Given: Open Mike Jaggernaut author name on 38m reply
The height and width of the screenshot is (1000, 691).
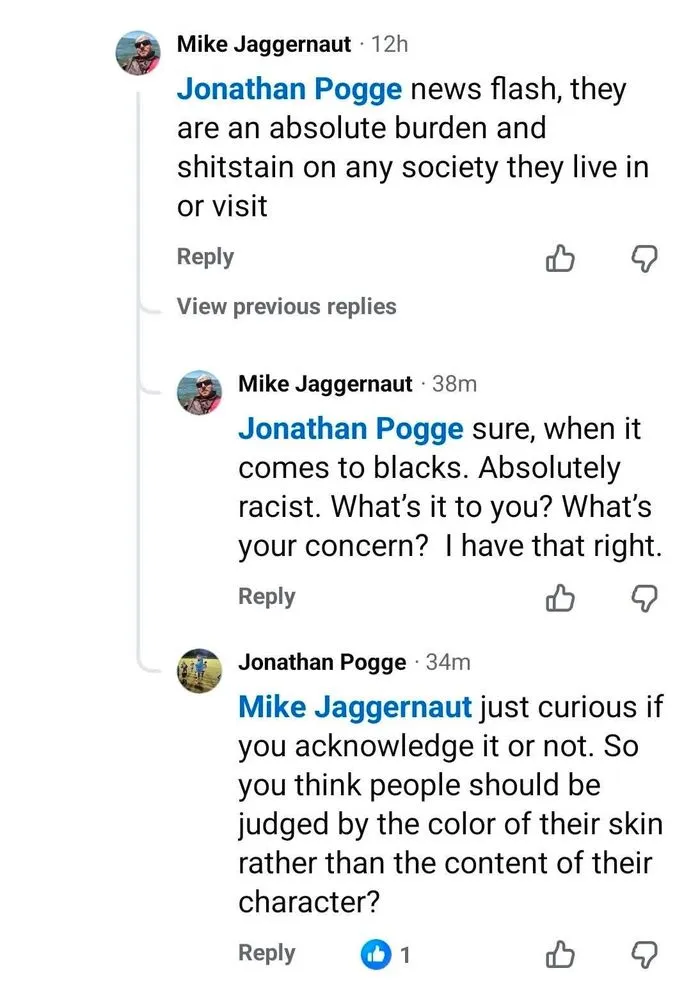Looking at the screenshot, I should (x=325, y=384).
